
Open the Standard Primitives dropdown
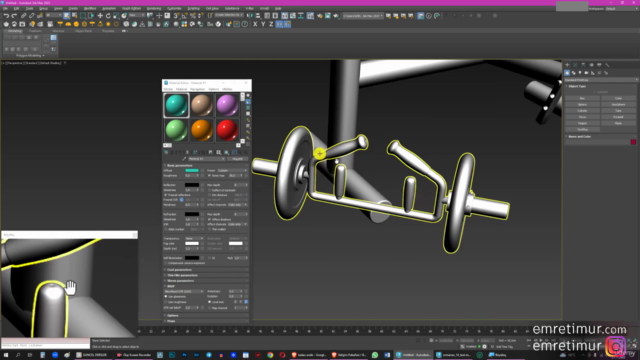(x=601, y=80)
